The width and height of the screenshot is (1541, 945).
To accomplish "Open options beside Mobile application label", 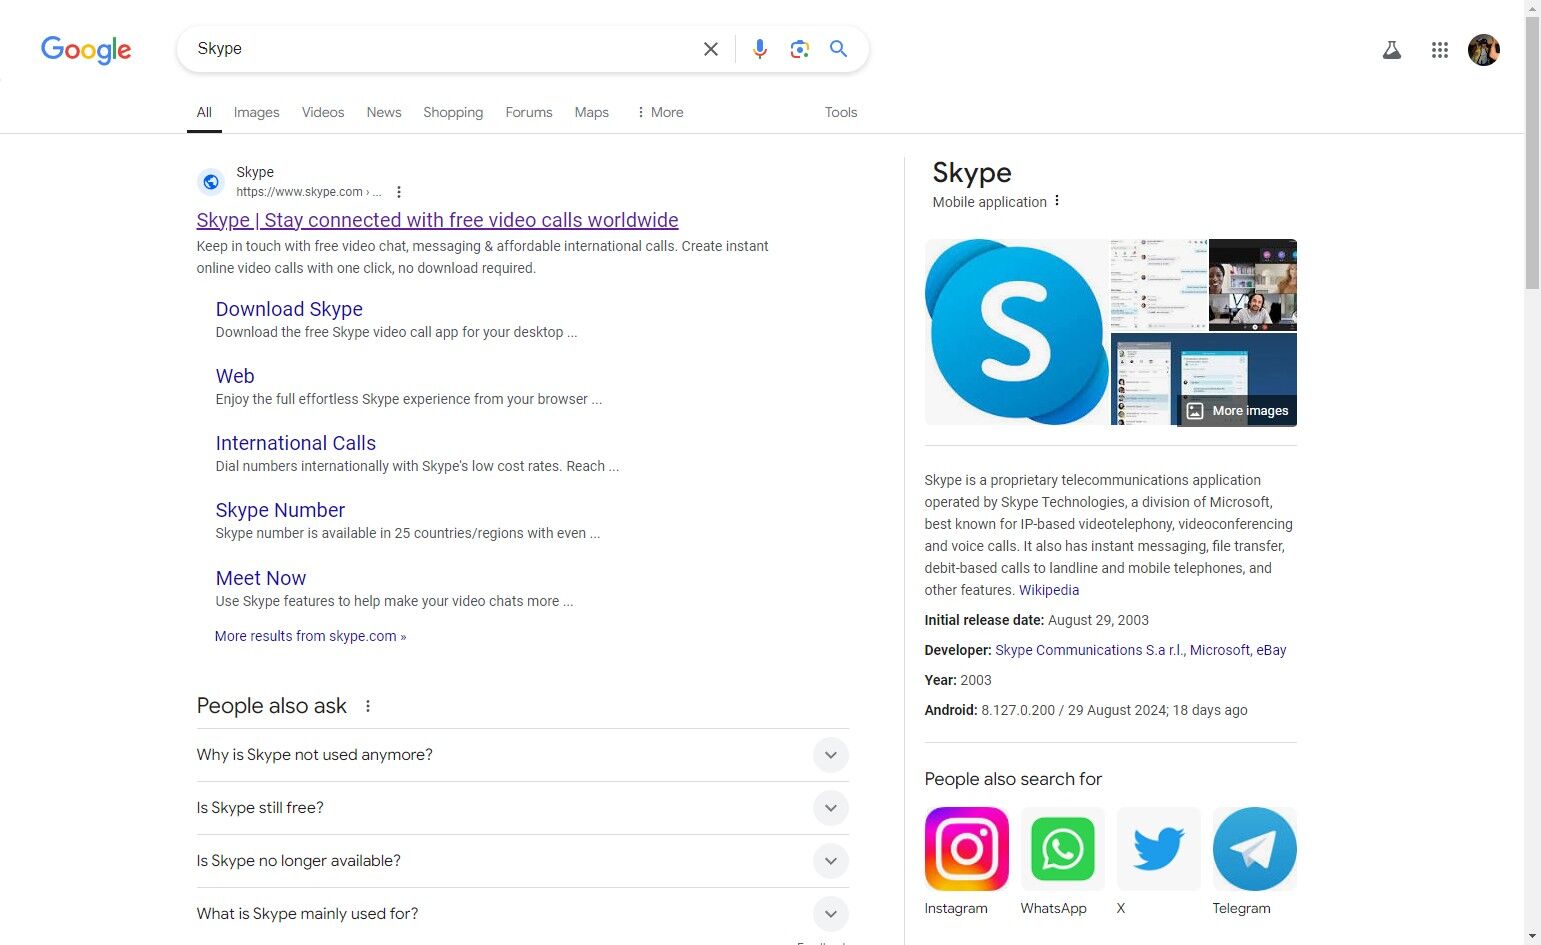I will tap(1057, 201).
